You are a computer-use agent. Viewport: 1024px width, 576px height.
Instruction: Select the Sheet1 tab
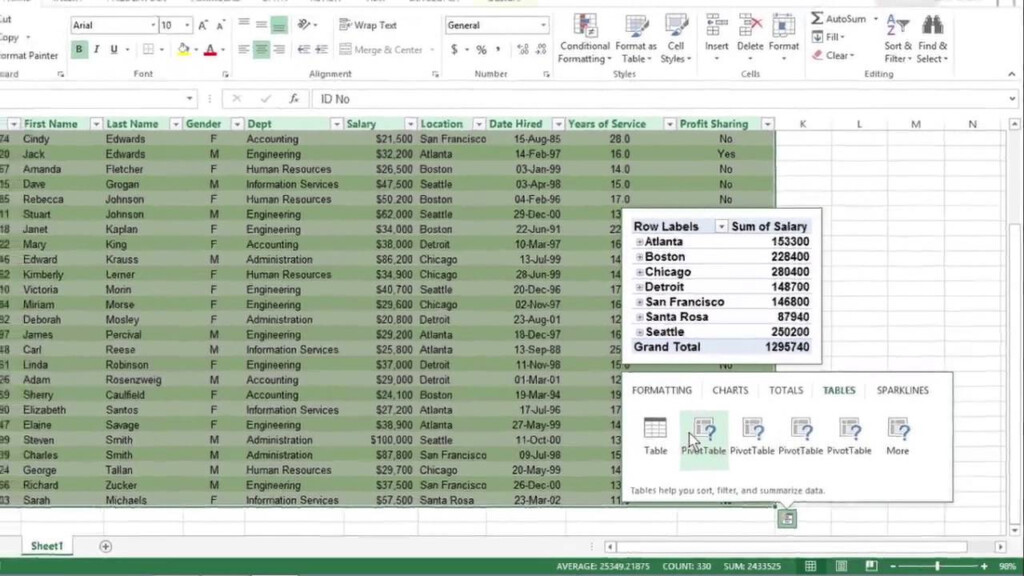pos(46,546)
